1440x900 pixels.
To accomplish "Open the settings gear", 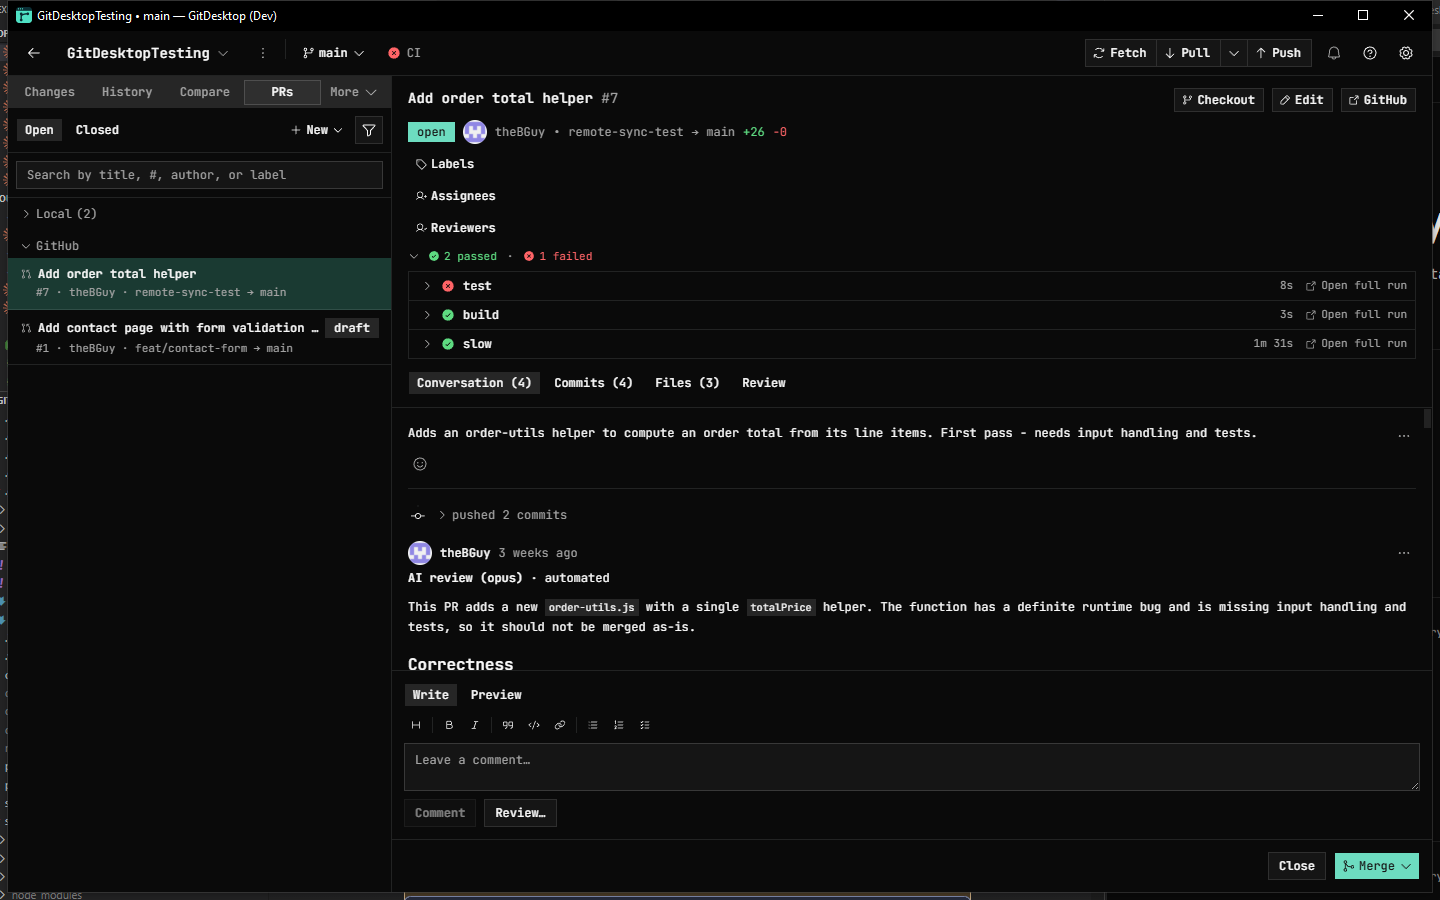I will coord(1406,53).
